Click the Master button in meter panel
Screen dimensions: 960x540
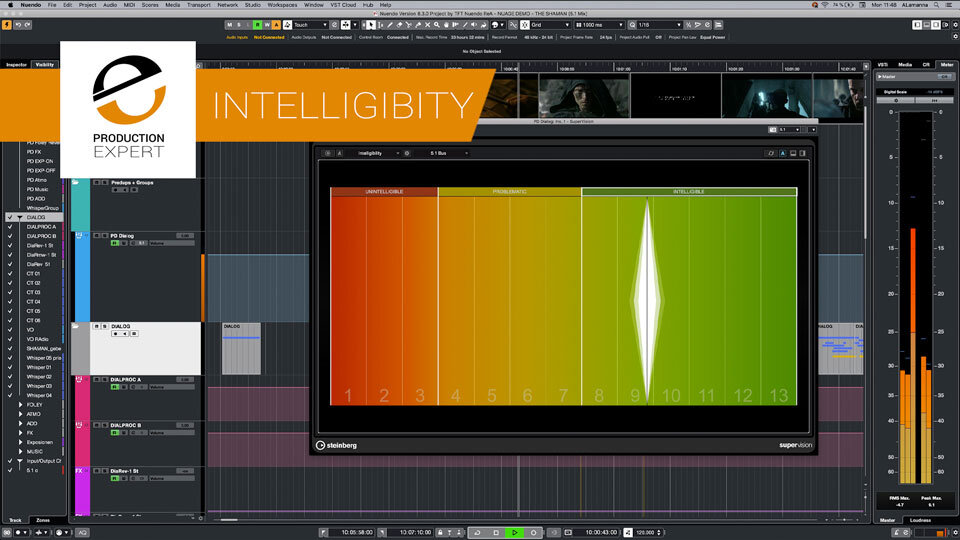887,76
